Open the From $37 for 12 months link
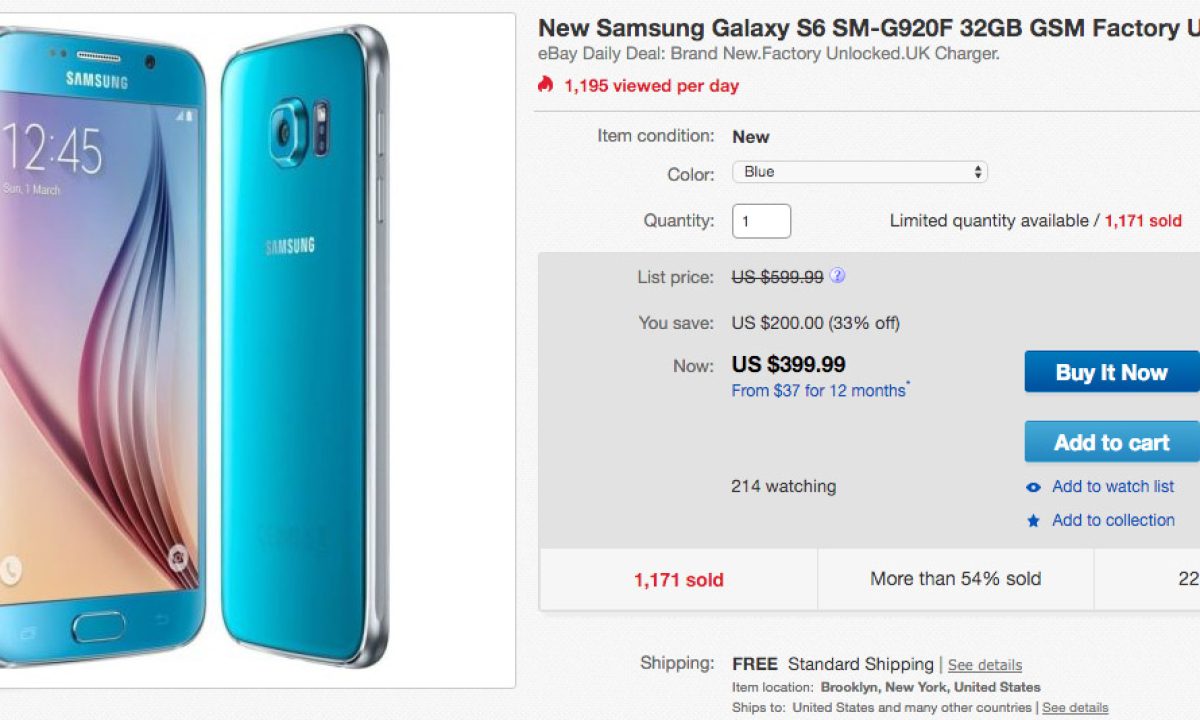Screen dimensions: 1200x720 tap(819, 391)
